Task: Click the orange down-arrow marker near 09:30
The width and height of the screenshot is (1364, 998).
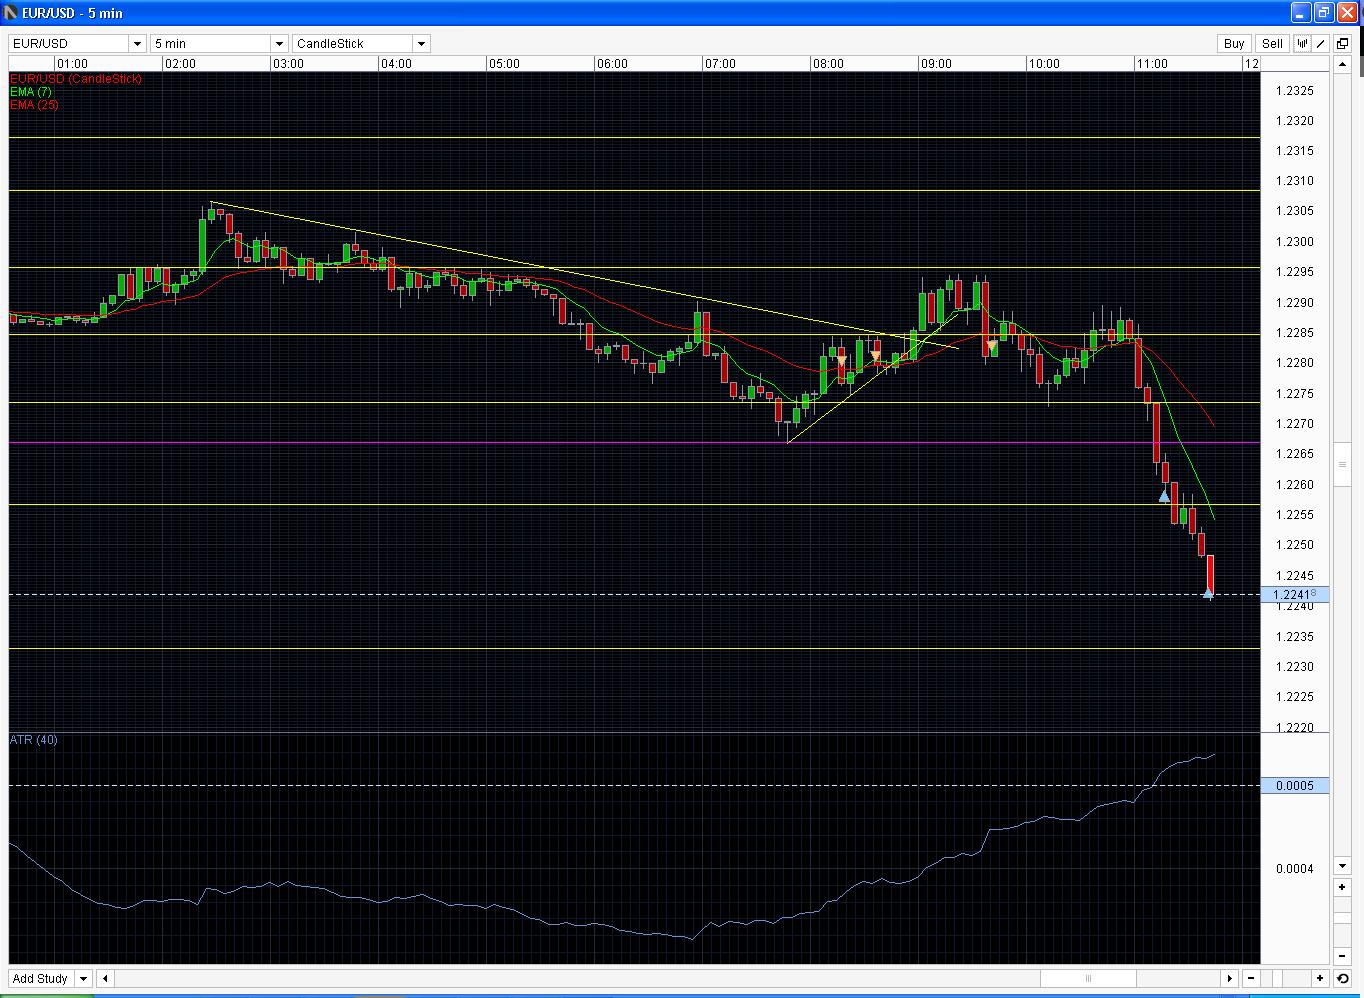Action: (x=991, y=346)
